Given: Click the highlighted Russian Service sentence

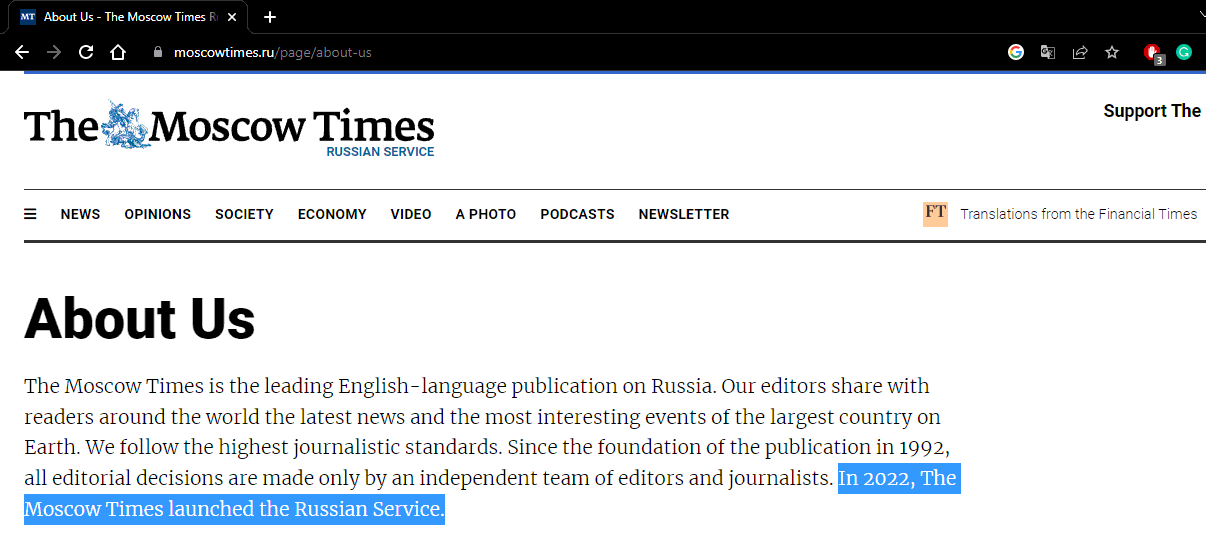Looking at the screenshot, I should pyautogui.click(x=491, y=493).
